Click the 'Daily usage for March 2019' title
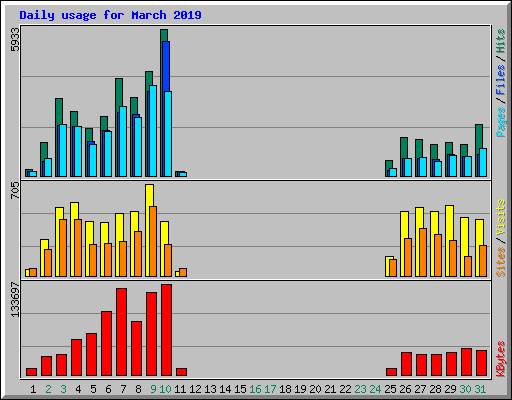Image resolution: width=512 pixels, height=400 pixels. tap(110, 15)
